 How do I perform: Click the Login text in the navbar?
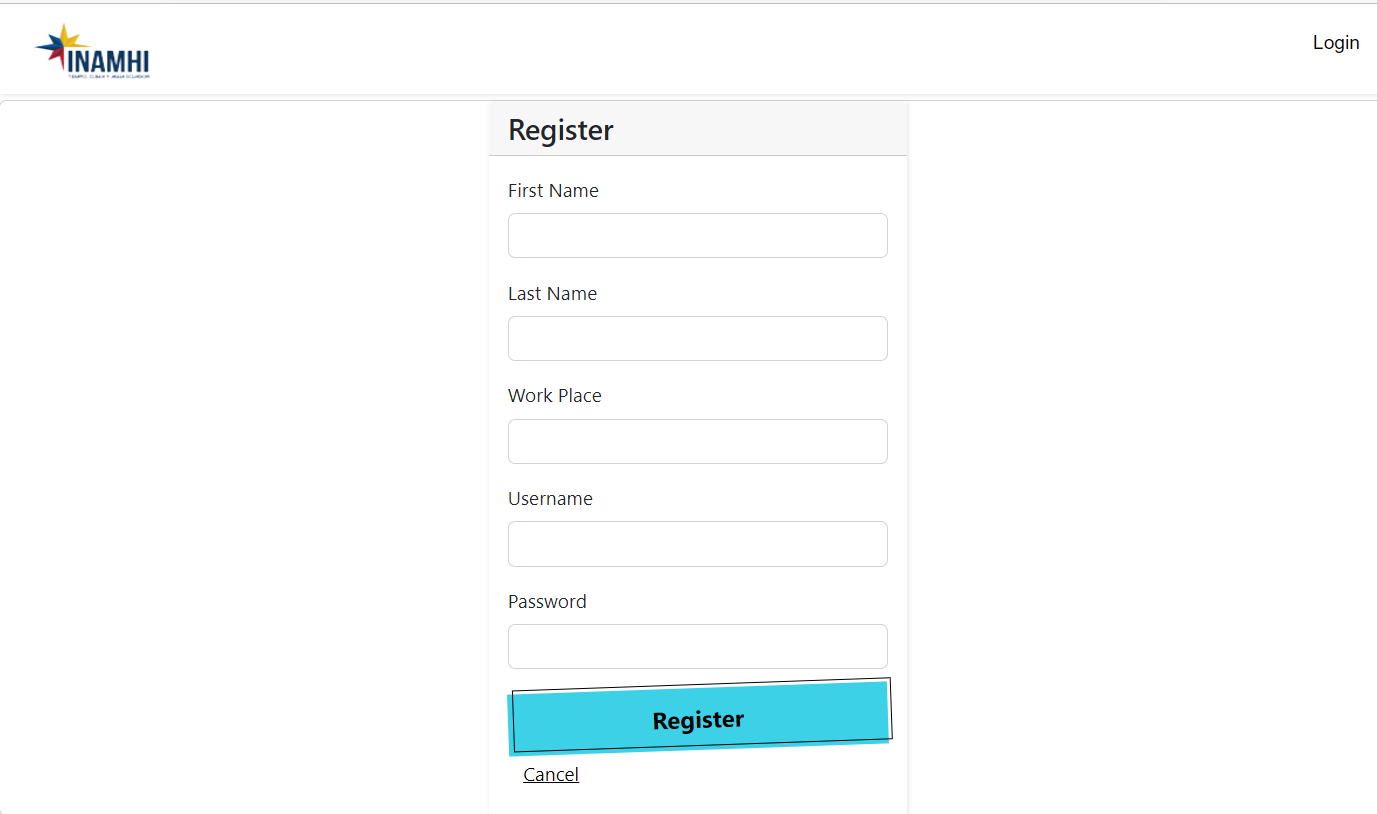click(1335, 42)
